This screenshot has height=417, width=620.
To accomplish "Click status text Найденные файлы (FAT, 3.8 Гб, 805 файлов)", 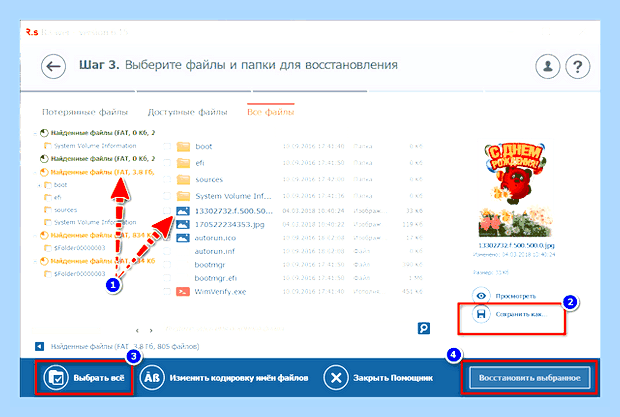I will coord(125,347).
